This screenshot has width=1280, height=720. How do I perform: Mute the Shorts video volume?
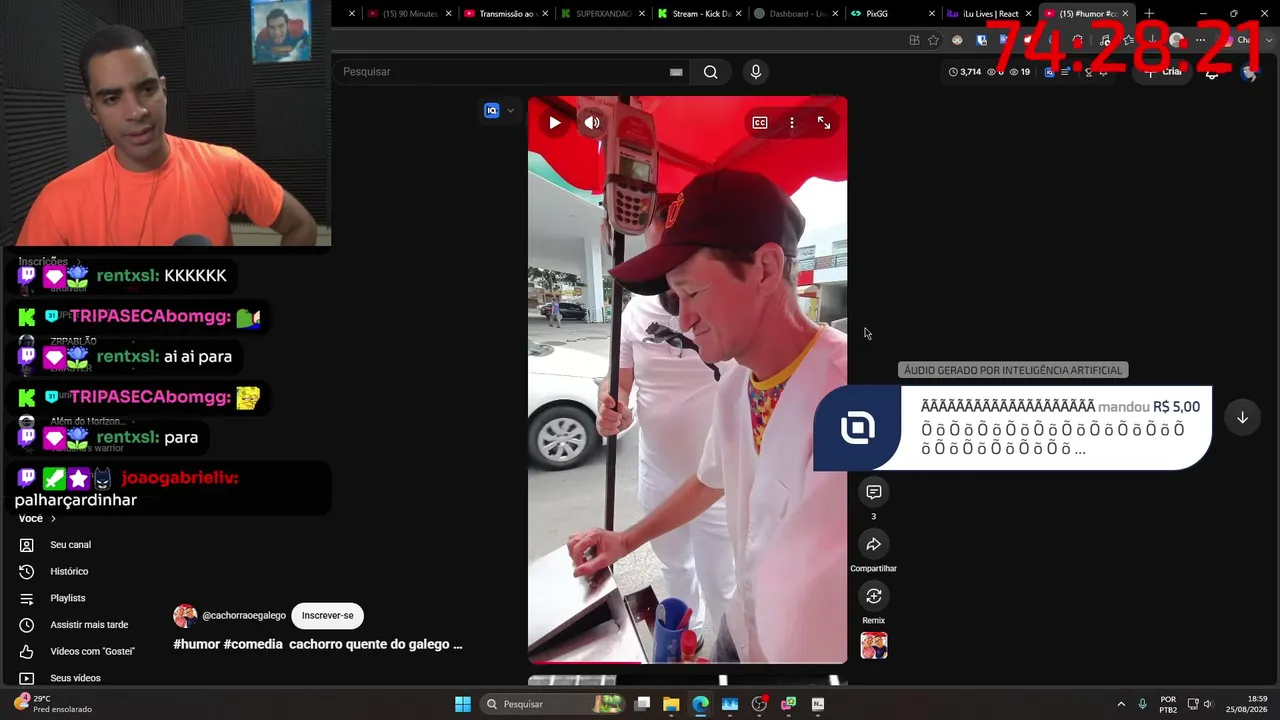[x=592, y=123]
